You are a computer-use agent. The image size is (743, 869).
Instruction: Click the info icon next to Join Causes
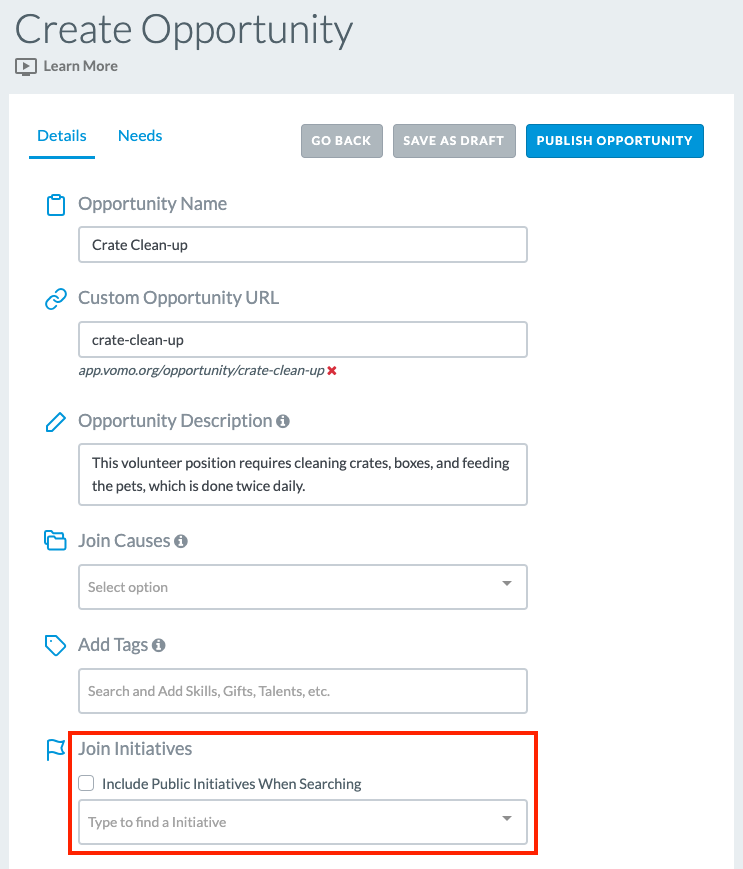(181, 541)
